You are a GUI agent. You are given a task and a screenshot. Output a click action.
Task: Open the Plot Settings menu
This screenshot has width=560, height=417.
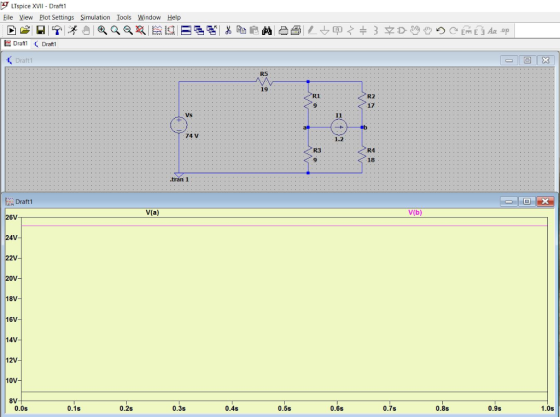click(56, 17)
